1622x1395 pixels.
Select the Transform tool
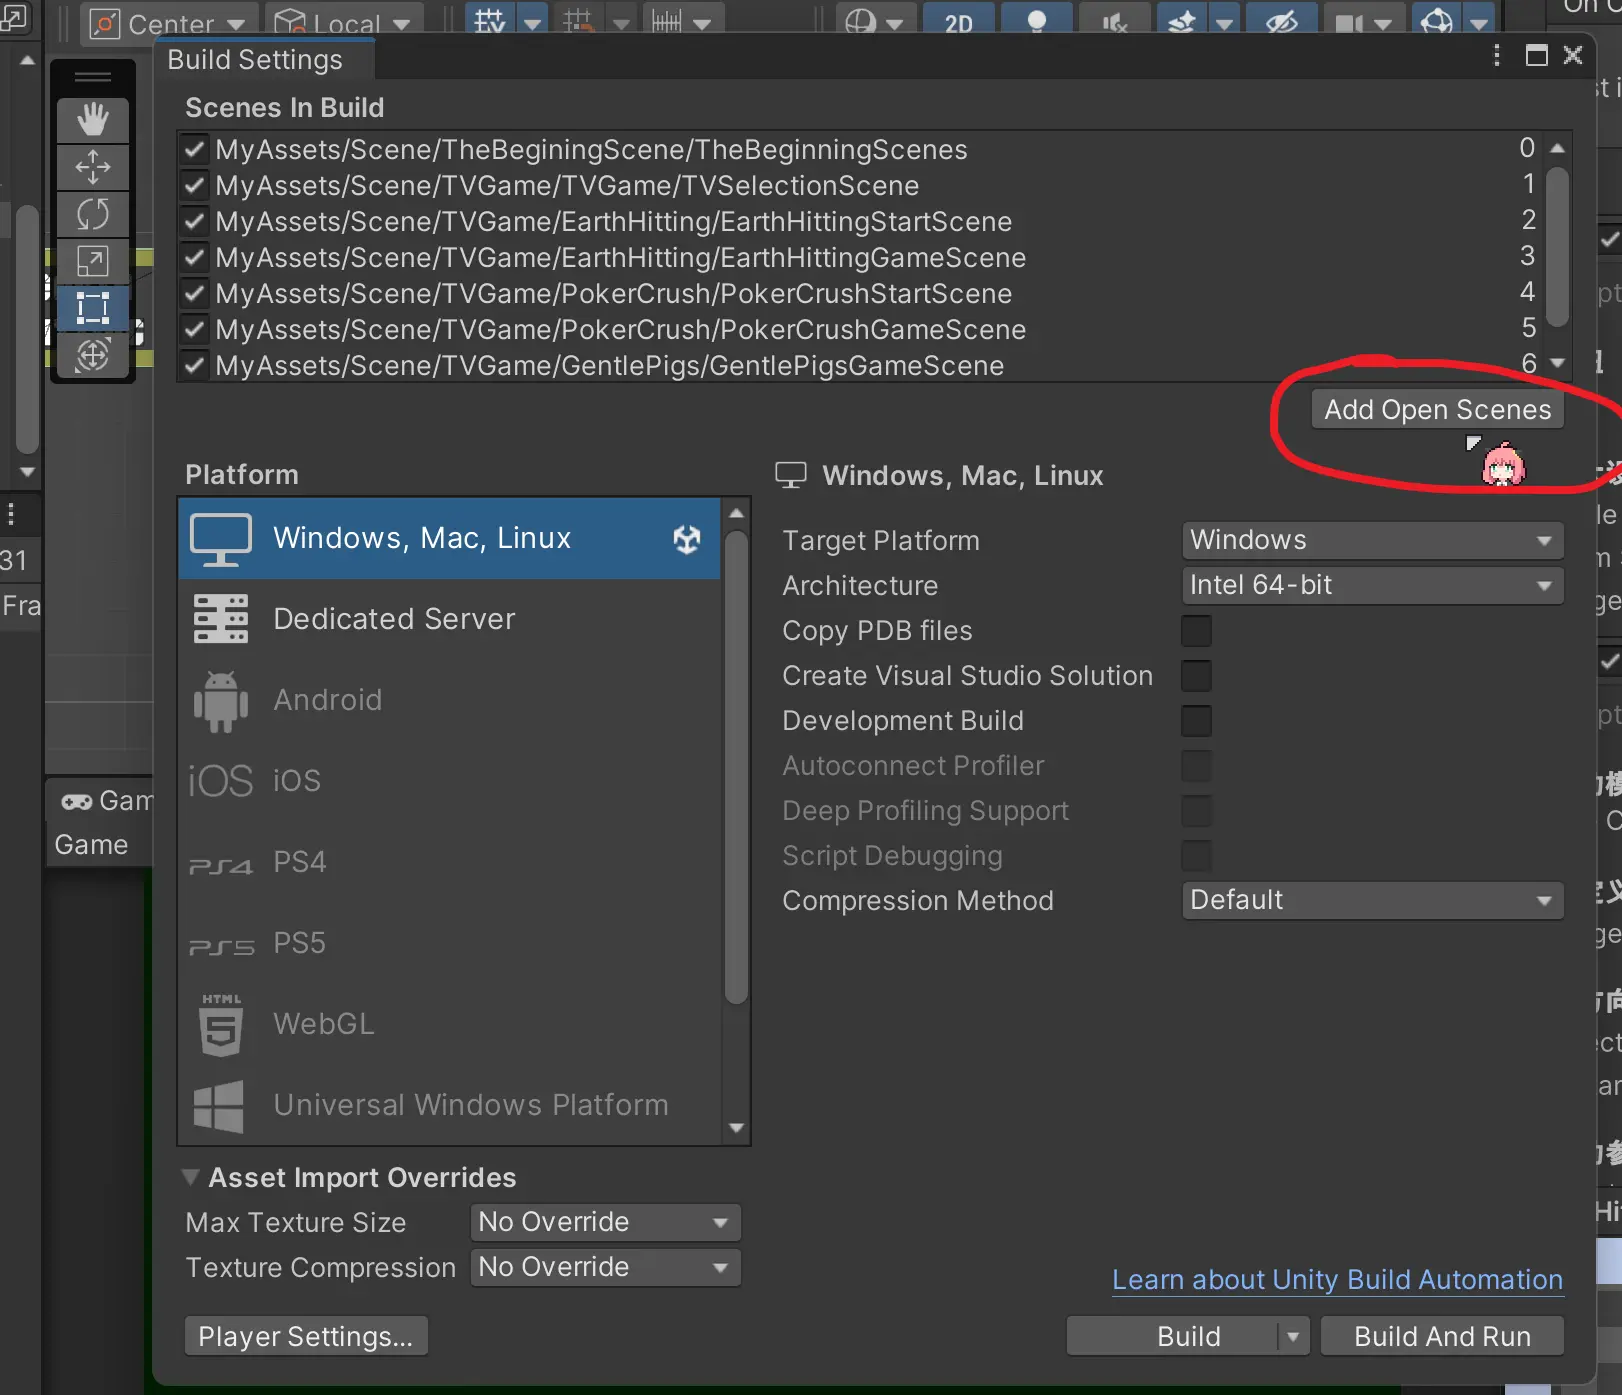point(93,355)
